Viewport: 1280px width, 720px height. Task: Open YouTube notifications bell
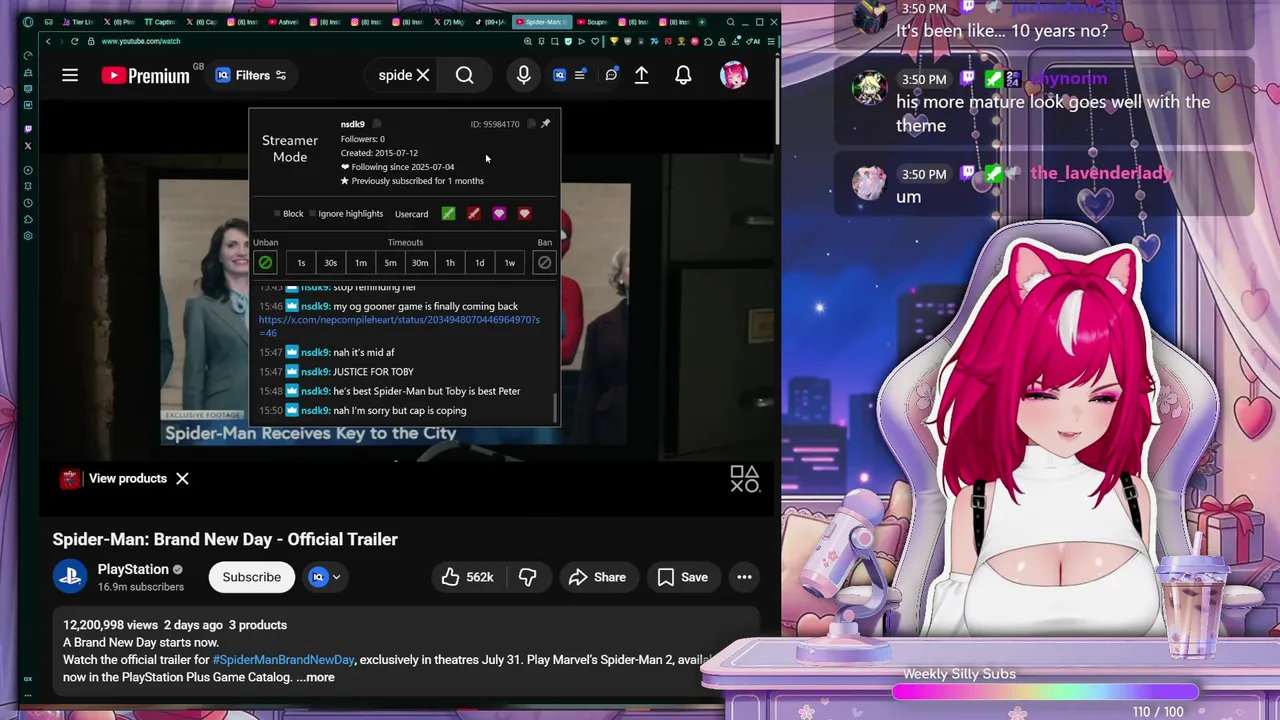(683, 75)
